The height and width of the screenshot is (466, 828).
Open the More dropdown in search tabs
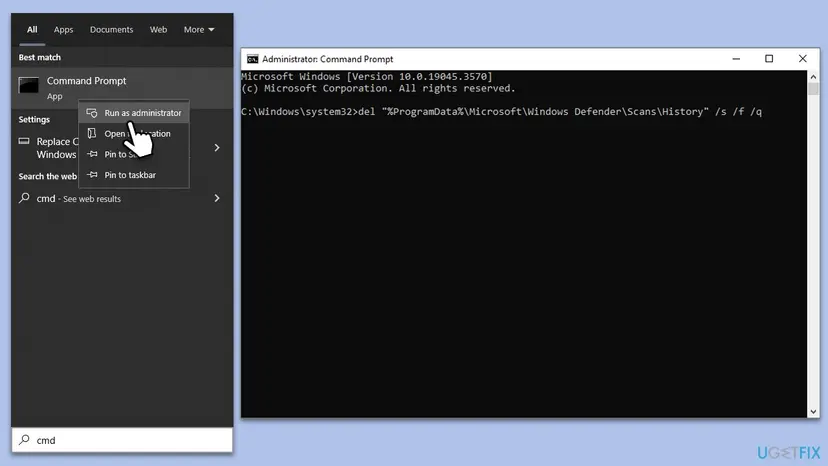click(x=199, y=30)
